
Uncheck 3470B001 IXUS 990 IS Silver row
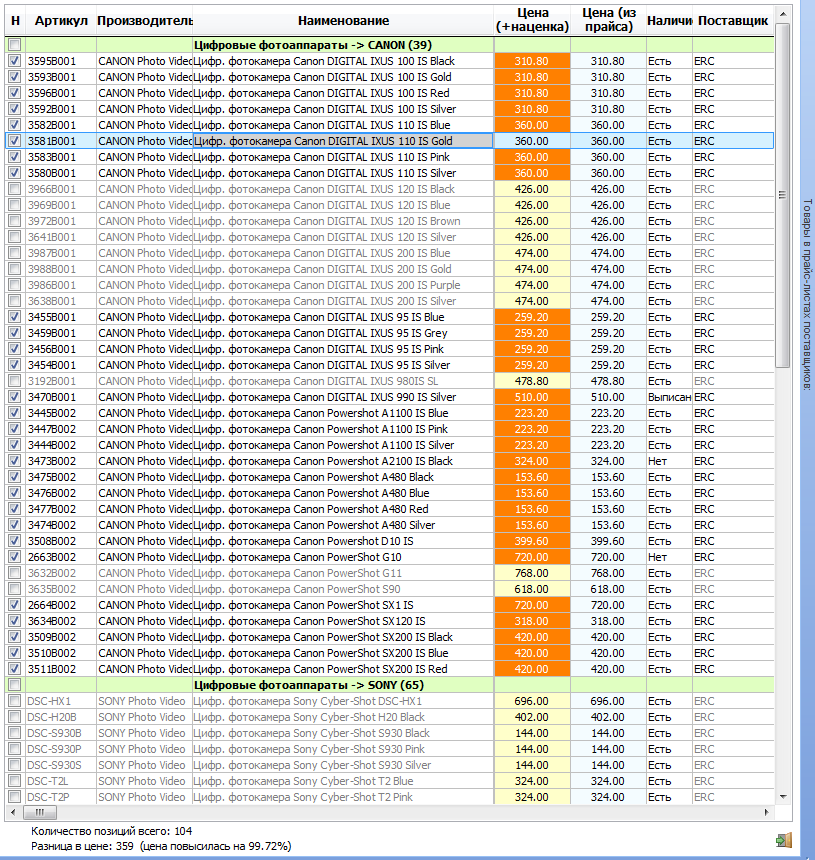[15, 397]
